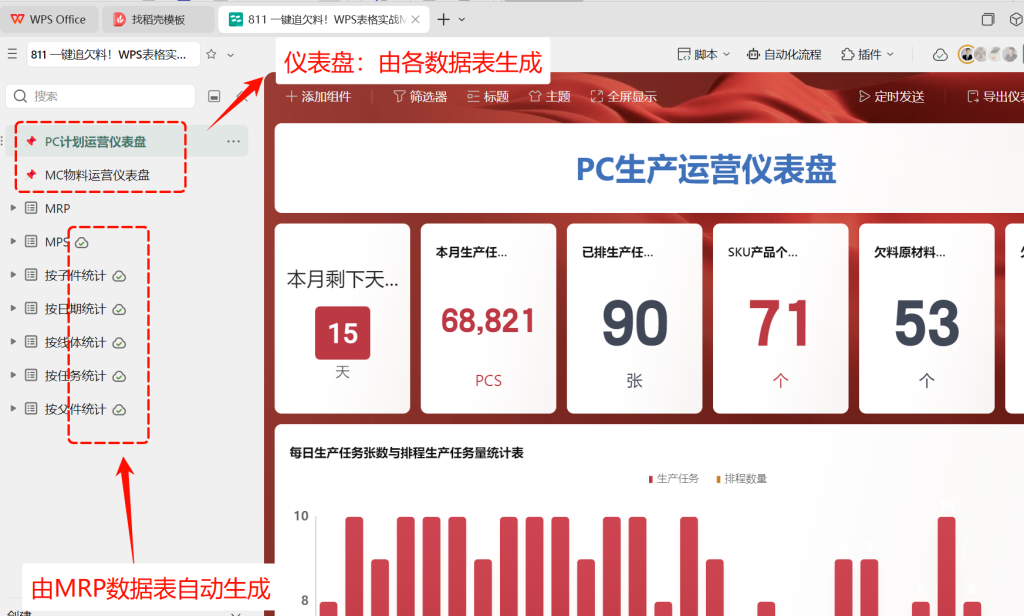Viewport: 1024px width, 616px height.
Task: Open the hamburger menu beside the document title
Action: [x=12, y=54]
